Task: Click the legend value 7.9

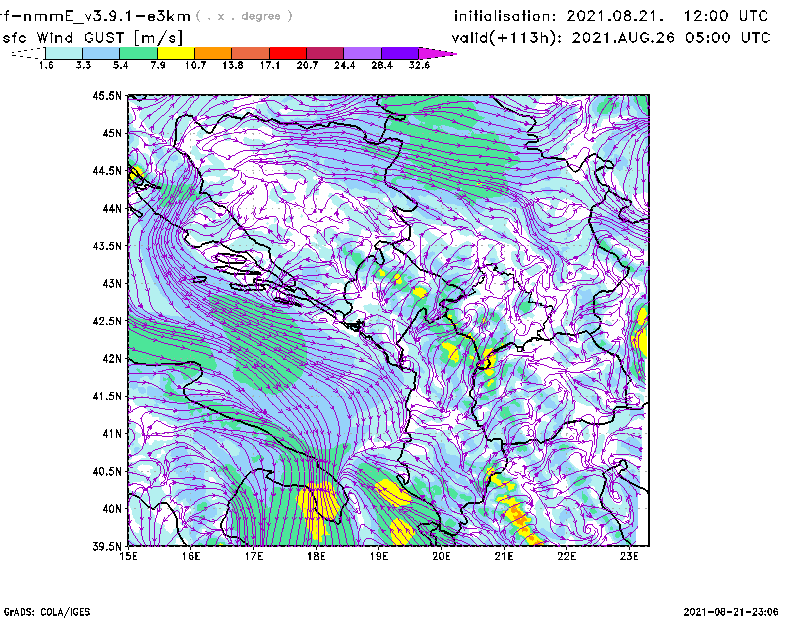Action: coord(158,65)
